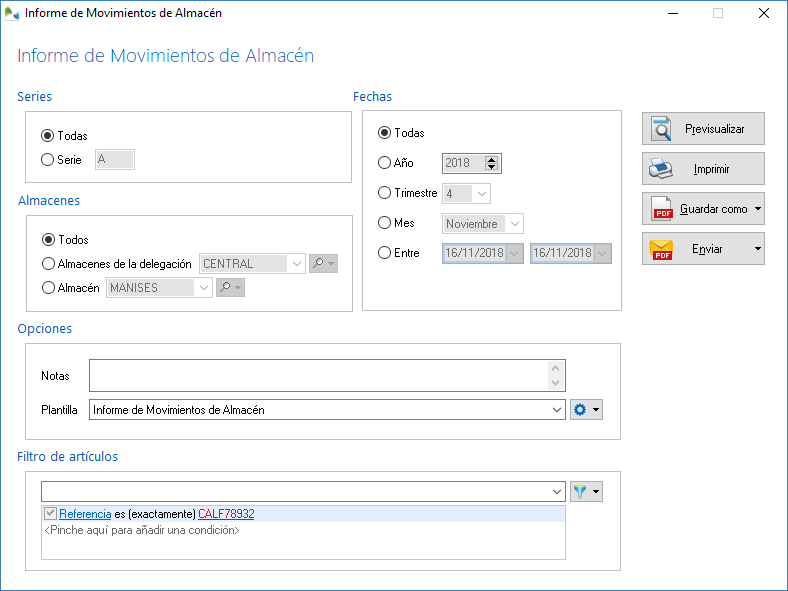The height and width of the screenshot is (591, 788).
Task: Choose Almacenes de la delegación option
Action: click(48, 264)
